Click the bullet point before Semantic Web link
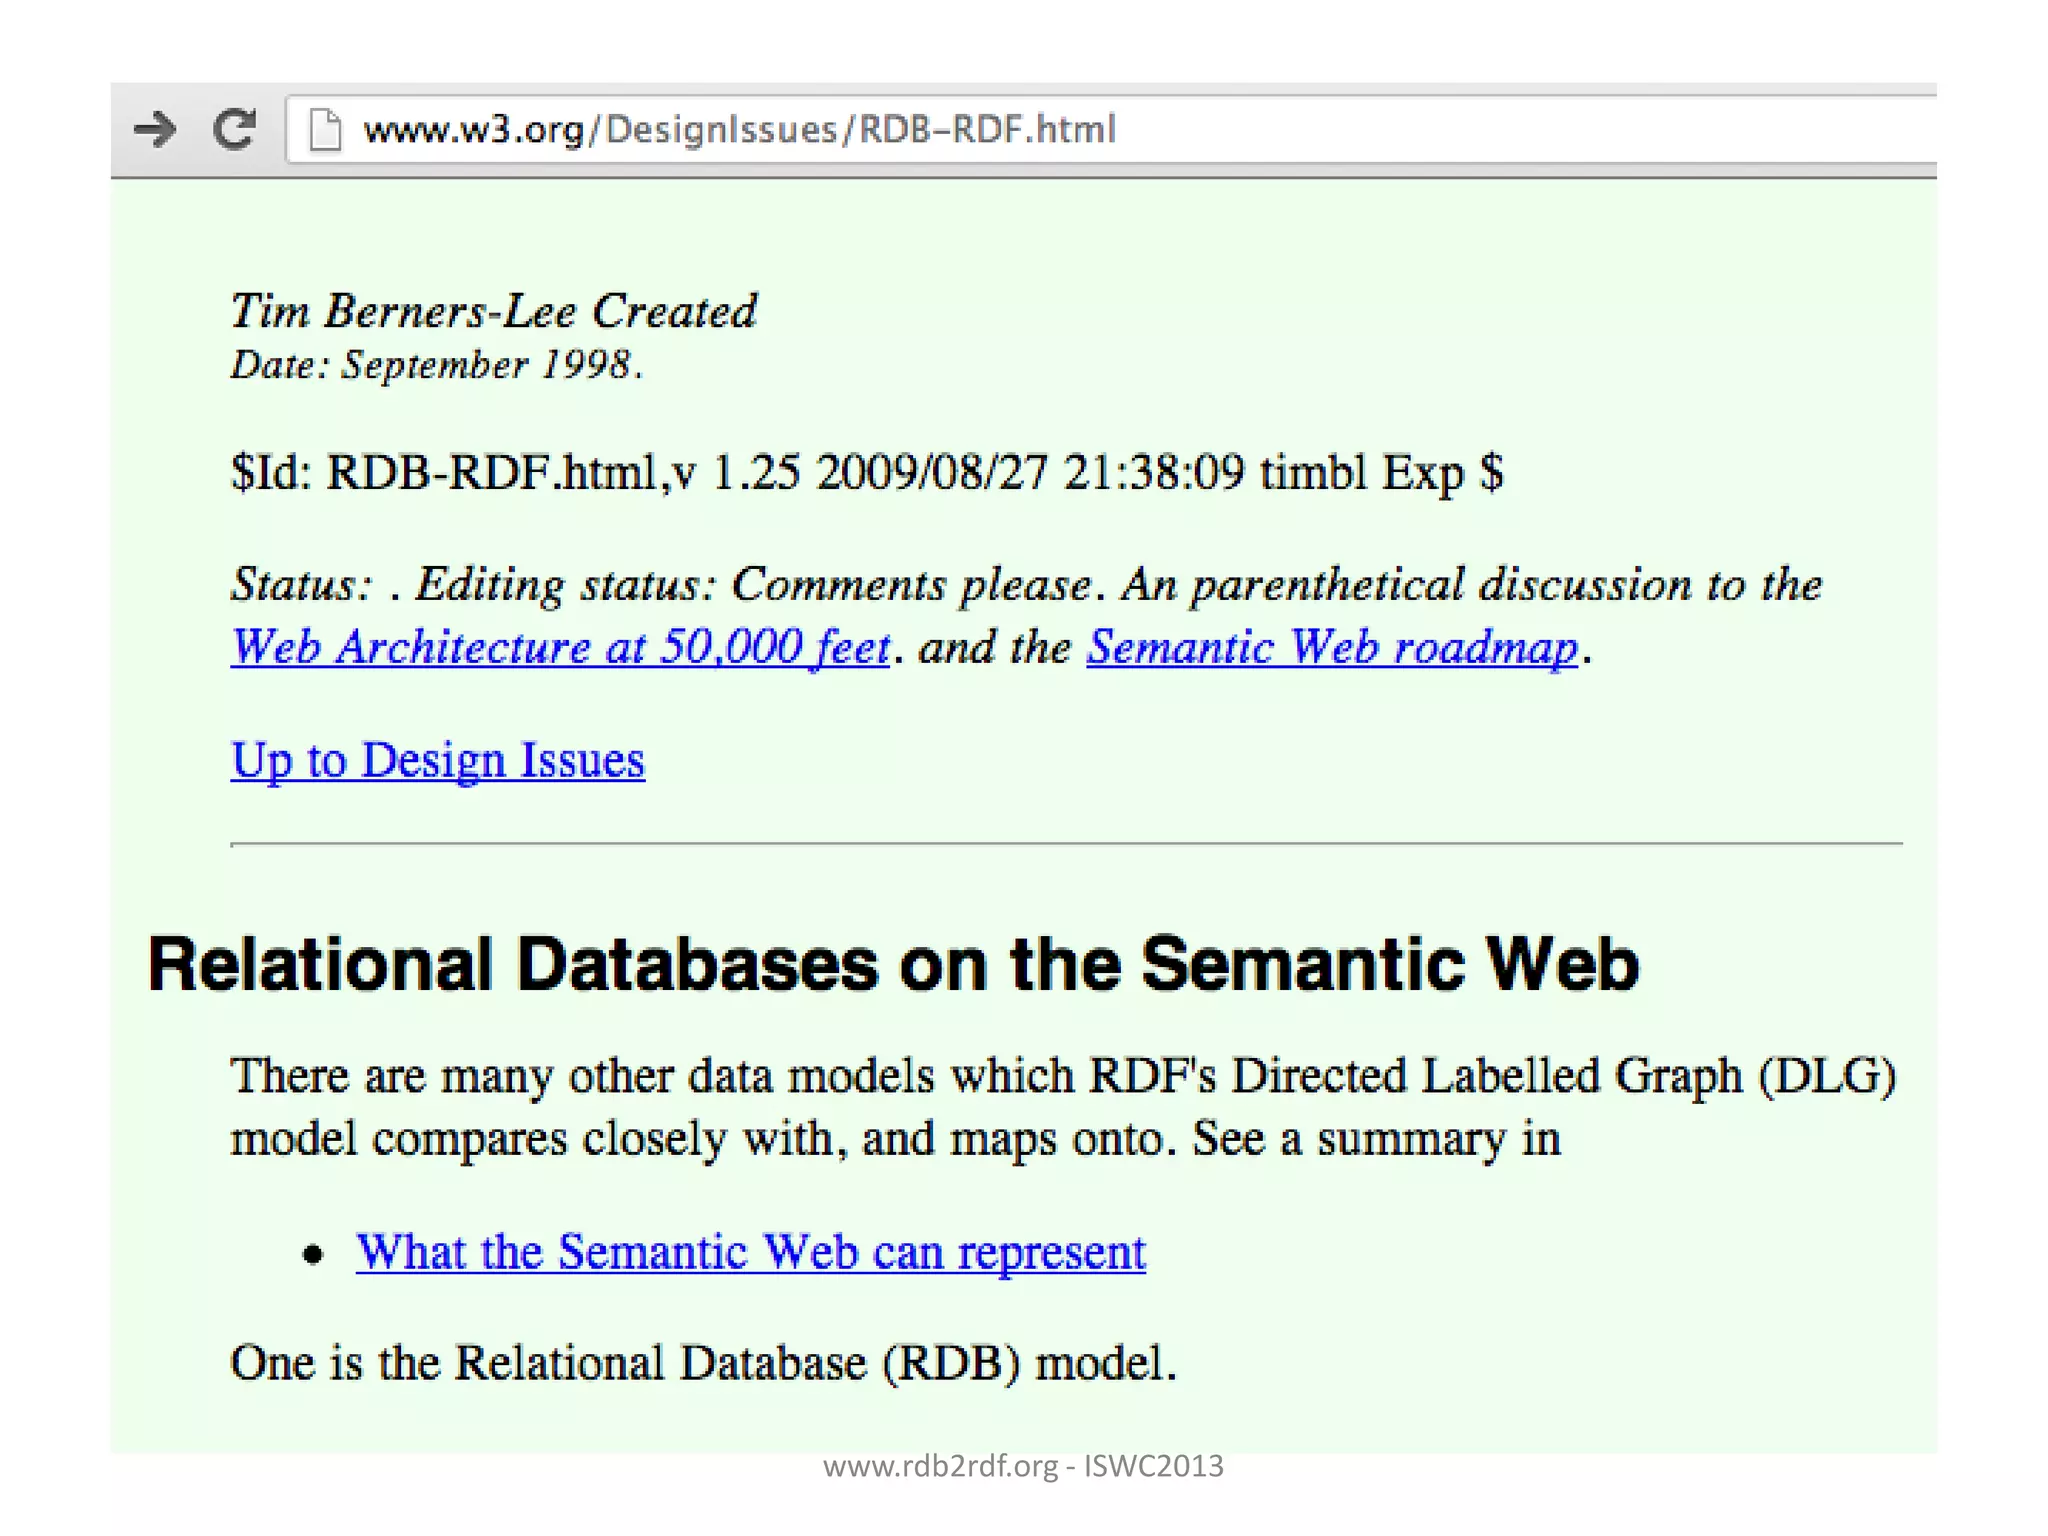 313,1254
